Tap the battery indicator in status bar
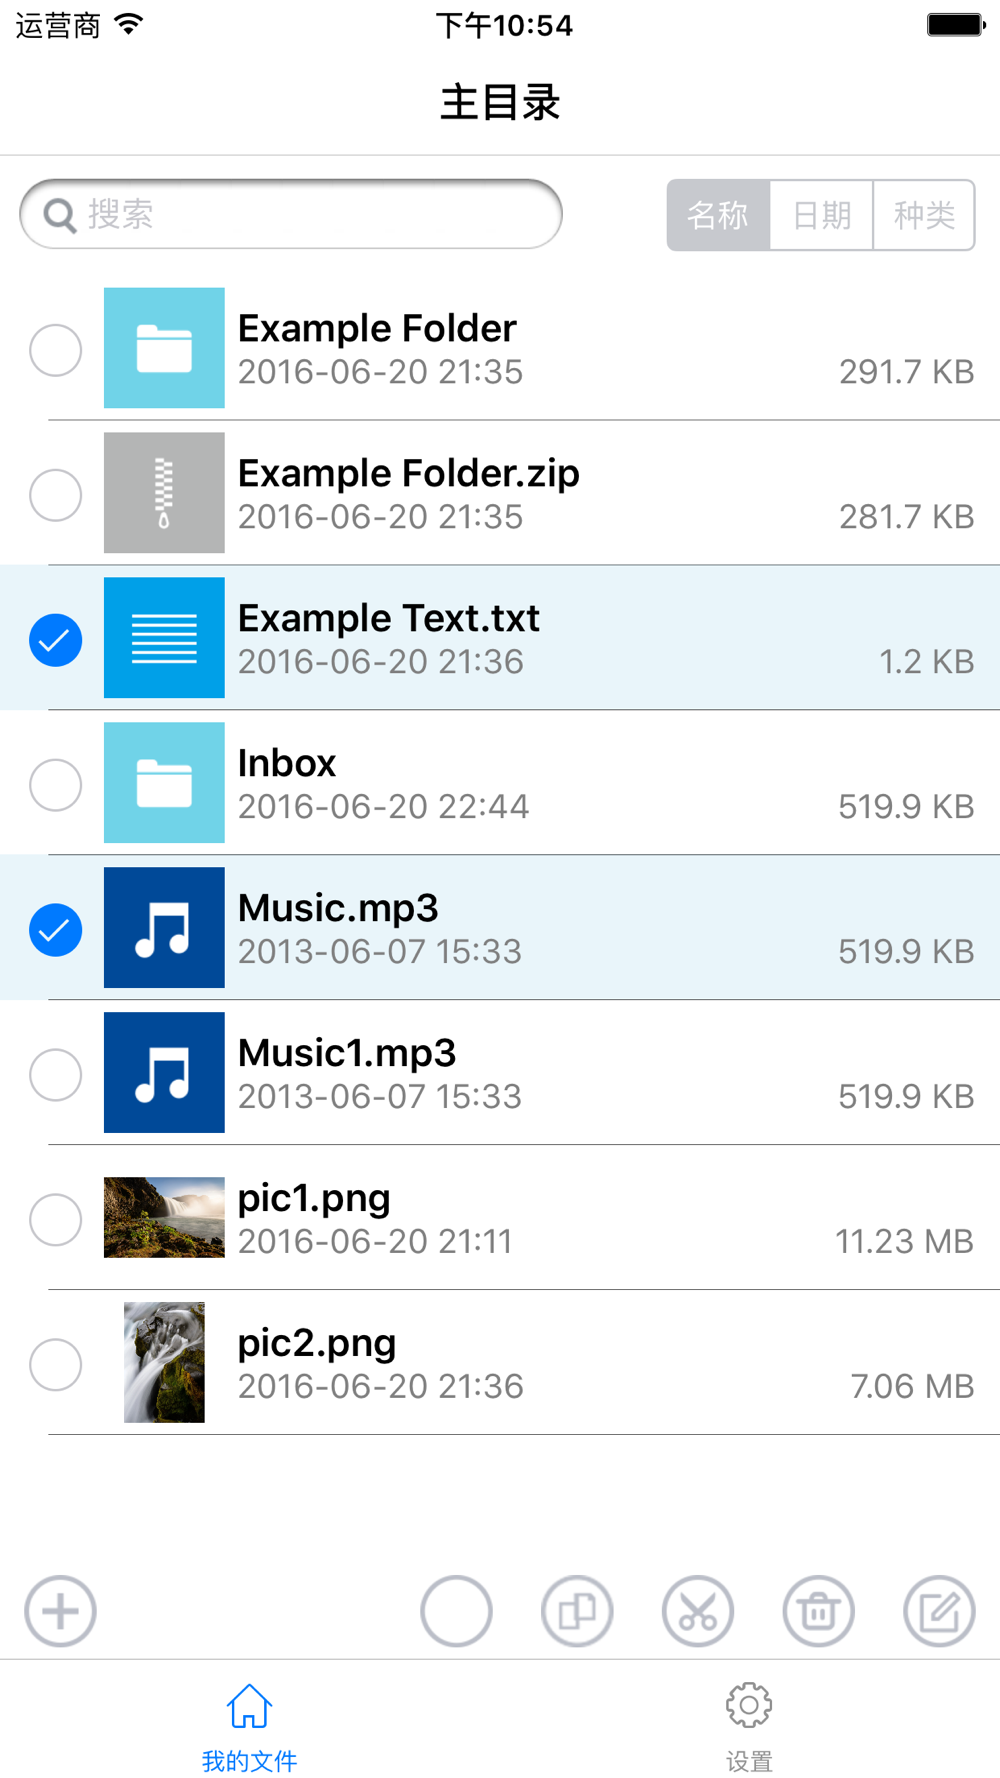 pos(956,25)
